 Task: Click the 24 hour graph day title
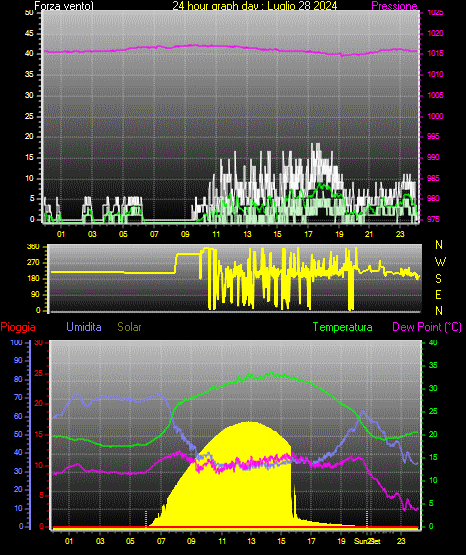[x=255, y=6]
